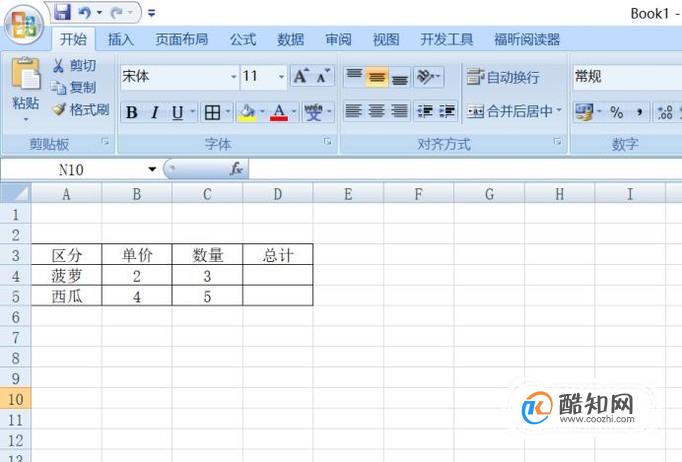Open the 数据 Data tab
This screenshot has height=462, width=682.
pyautogui.click(x=291, y=40)
